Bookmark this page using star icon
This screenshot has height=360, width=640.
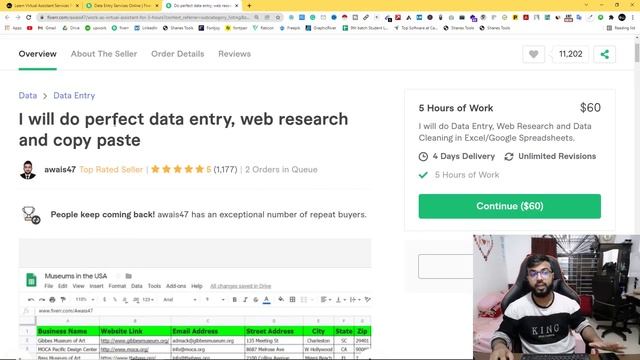278,18
